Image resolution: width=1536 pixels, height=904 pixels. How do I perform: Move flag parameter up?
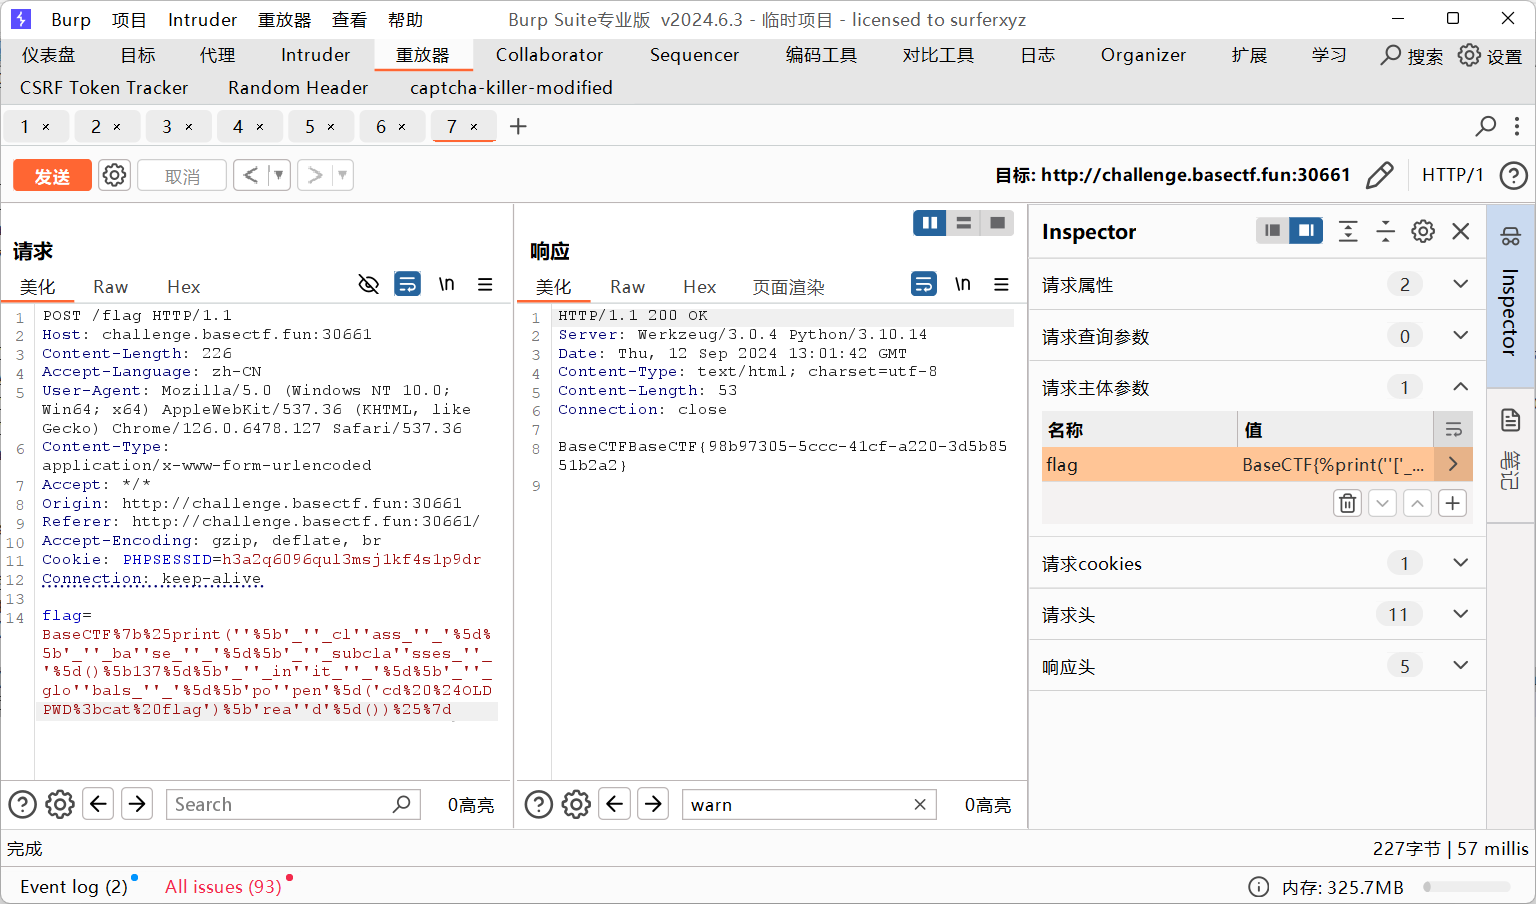tap(1418, 503)
